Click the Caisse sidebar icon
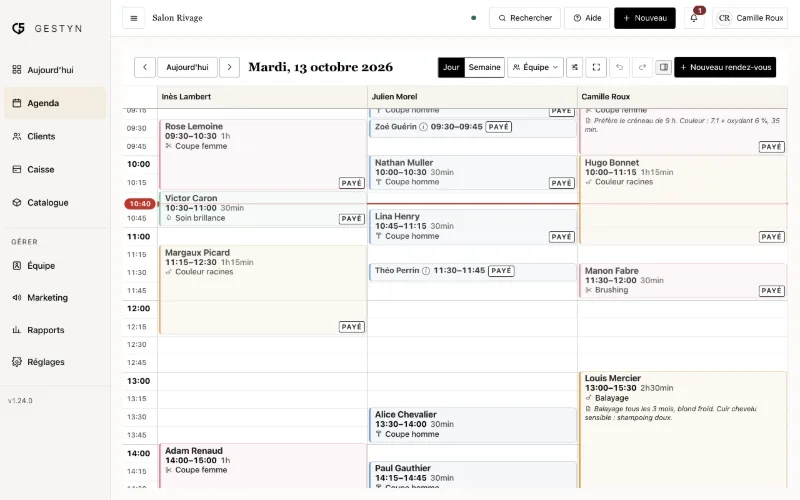 tap(17, 169)
